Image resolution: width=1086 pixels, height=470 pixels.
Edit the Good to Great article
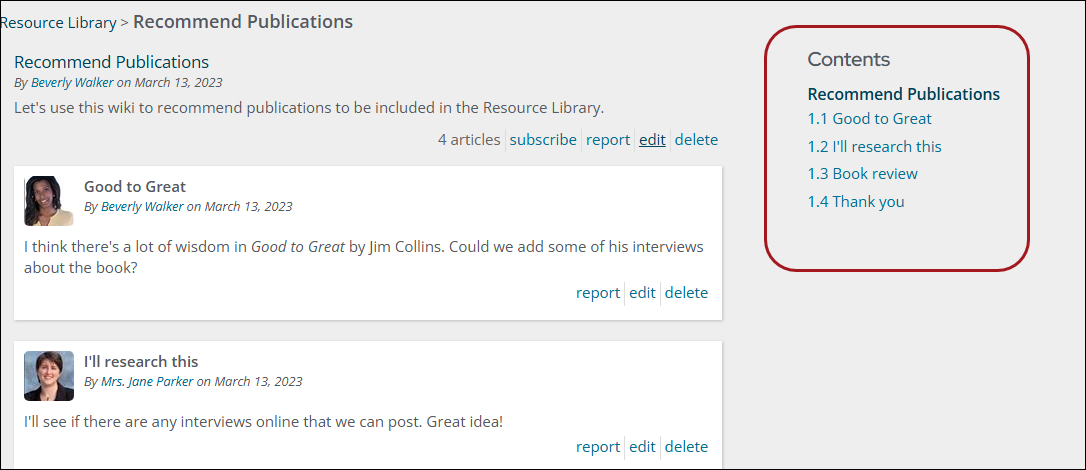click(642, 293)
